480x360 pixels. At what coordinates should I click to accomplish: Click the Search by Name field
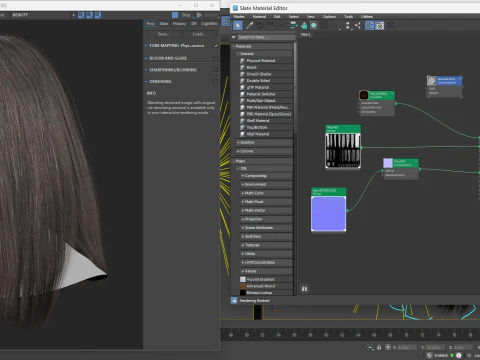[266, 37]
